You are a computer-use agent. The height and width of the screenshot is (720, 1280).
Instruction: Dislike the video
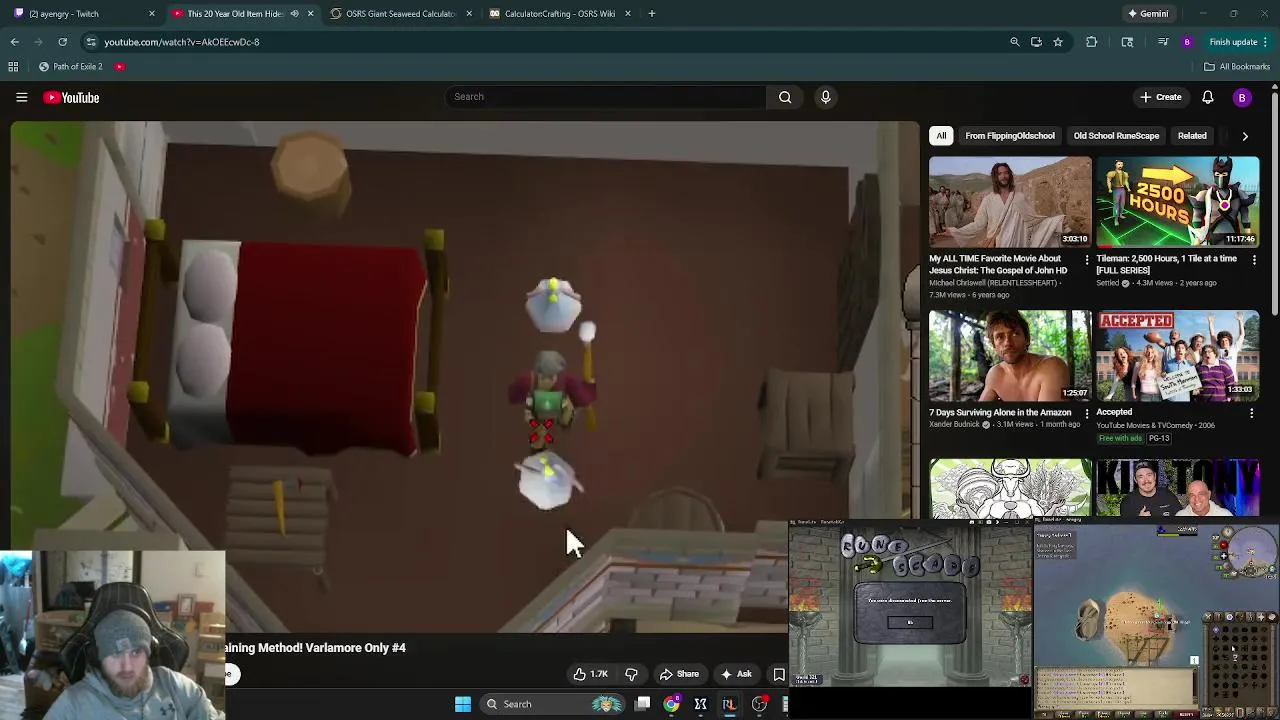[631, 674]
